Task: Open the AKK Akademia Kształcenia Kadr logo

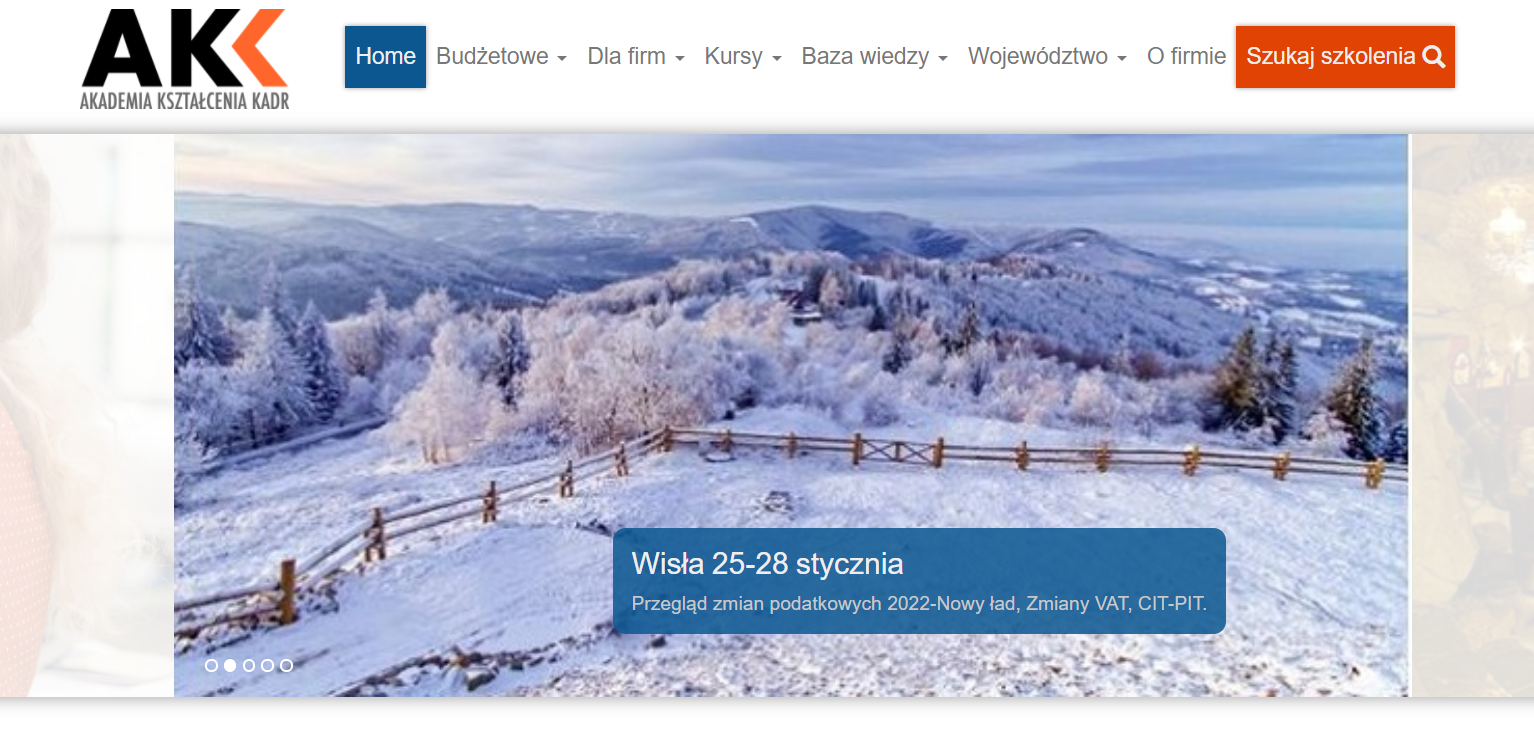Action: [185, 59]
